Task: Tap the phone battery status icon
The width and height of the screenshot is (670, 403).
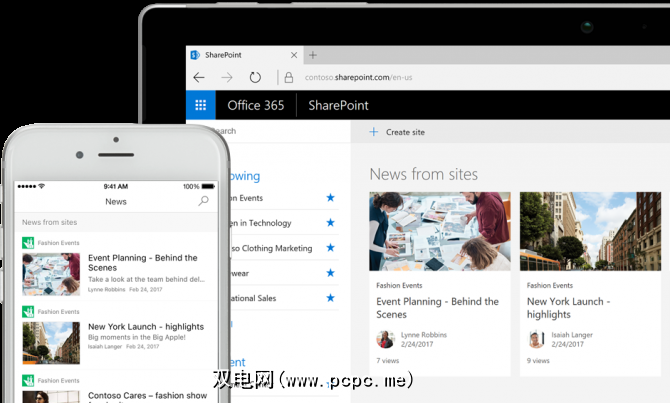Action: pyautogui.click(x=208, y=186)
